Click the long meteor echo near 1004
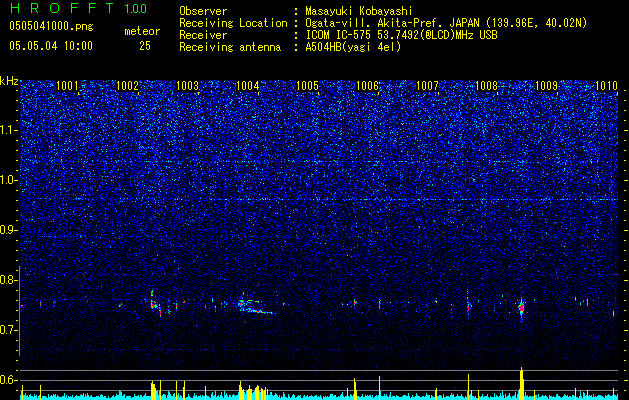 [256, 306]
